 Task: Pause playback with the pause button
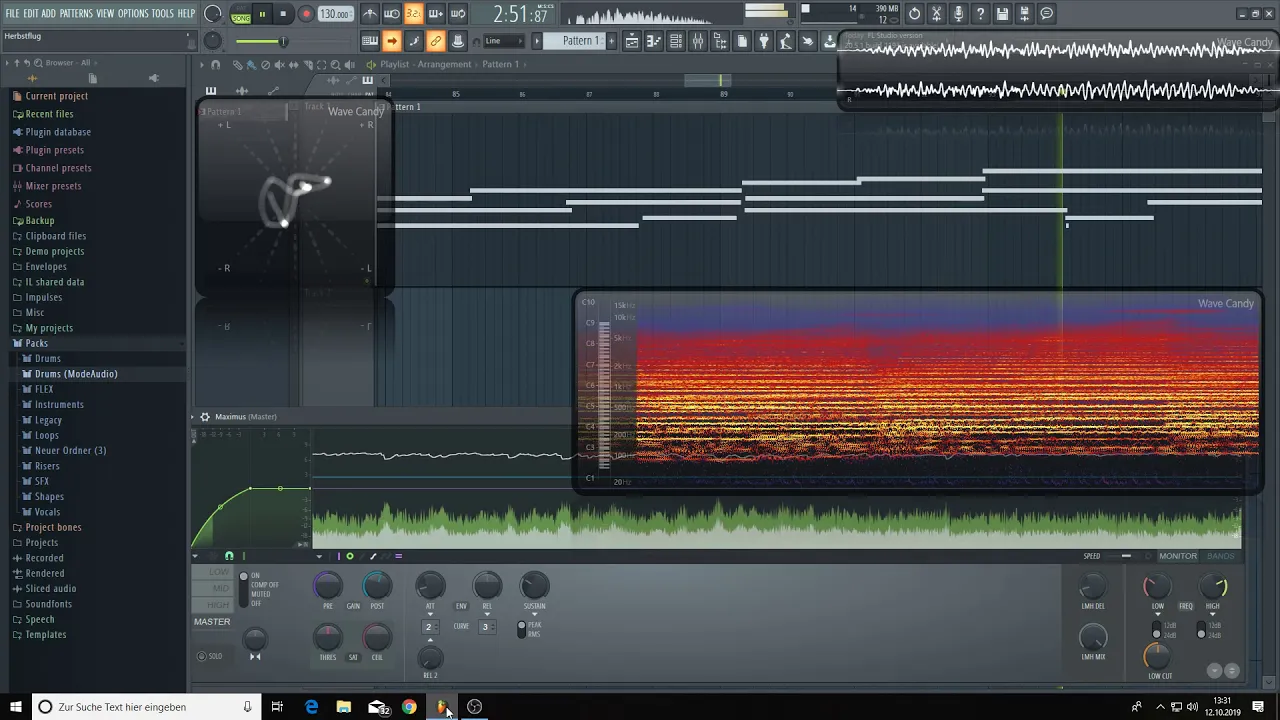tap(262, 14)
